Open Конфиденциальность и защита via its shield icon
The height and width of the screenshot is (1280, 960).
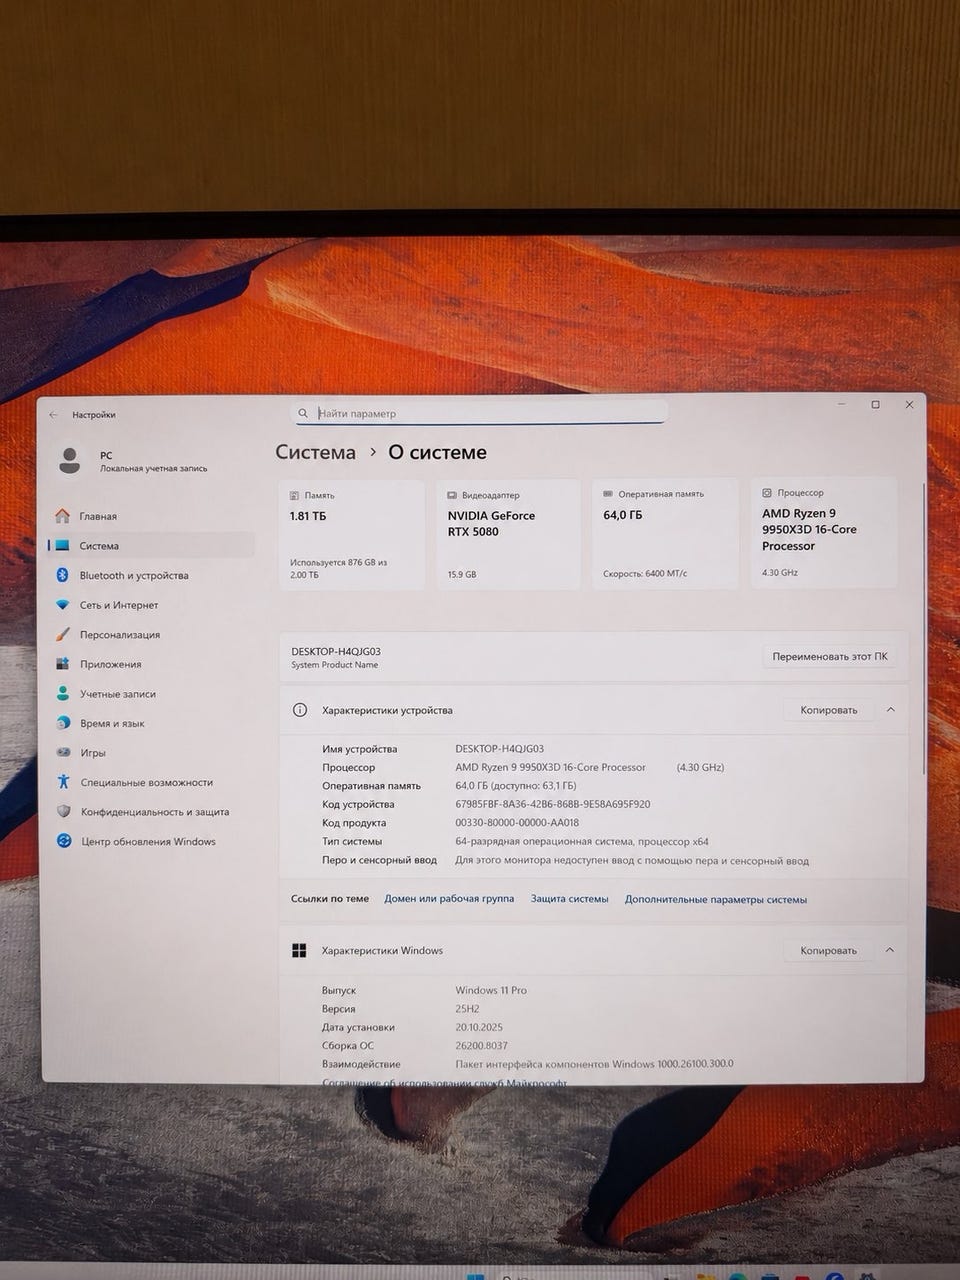(63, 811)
